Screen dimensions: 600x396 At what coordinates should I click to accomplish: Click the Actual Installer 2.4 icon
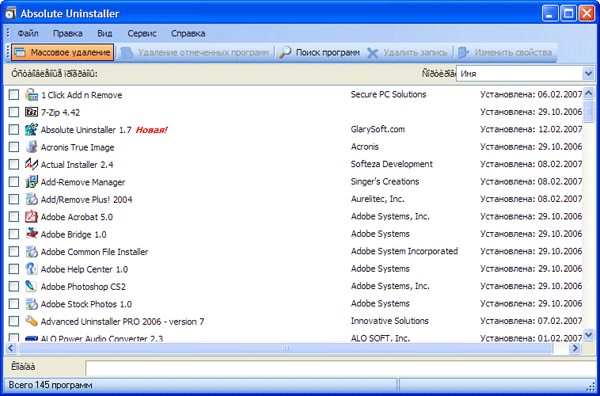coord(31,164)
